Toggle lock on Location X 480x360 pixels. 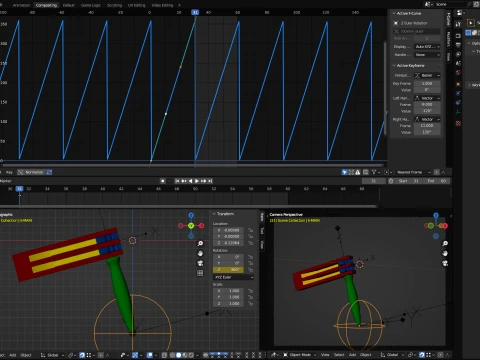[250, 230]
